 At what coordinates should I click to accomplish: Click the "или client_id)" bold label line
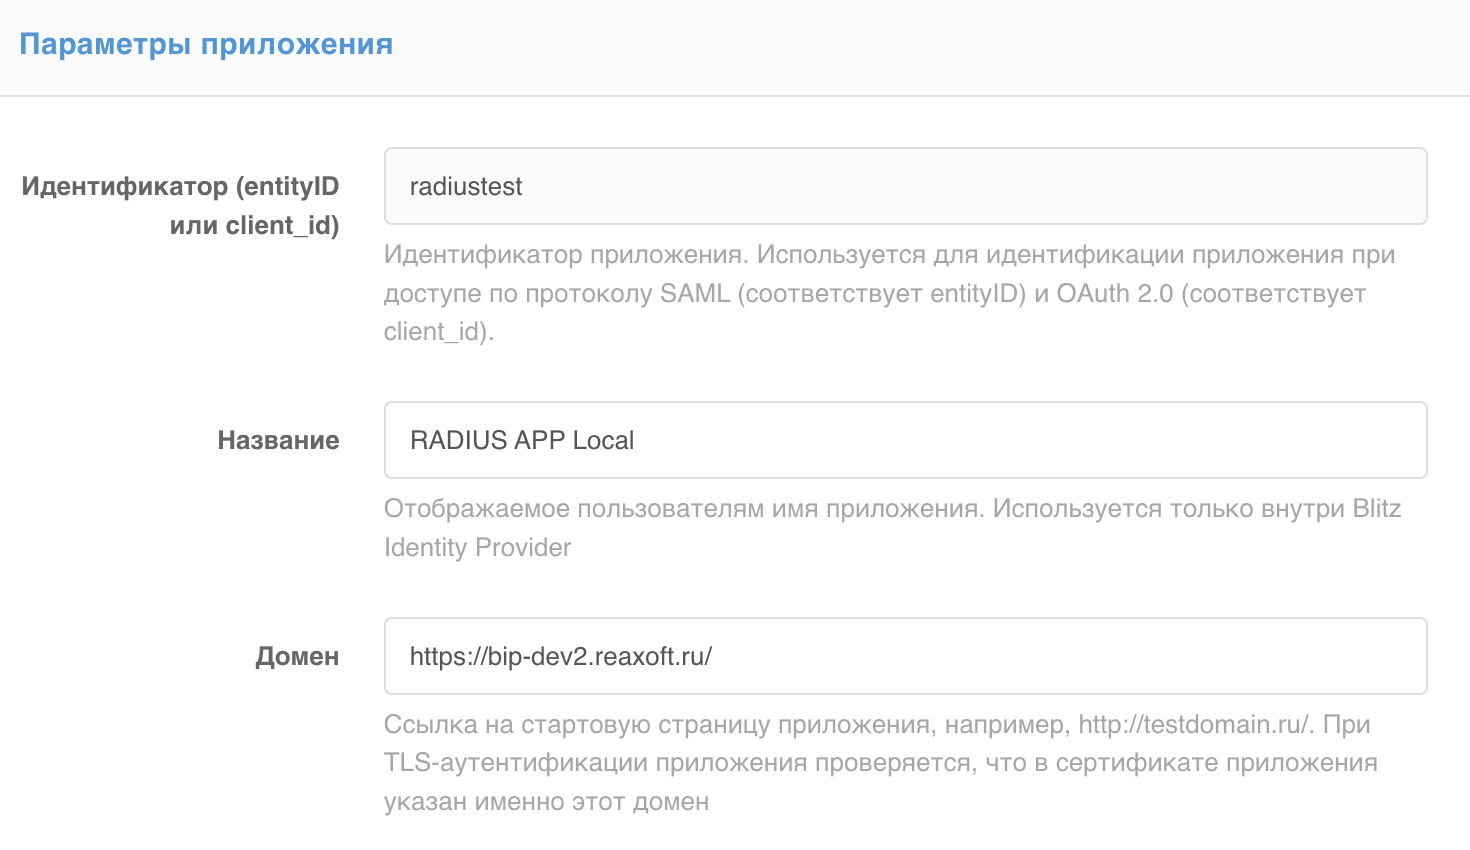coord(254,226)
